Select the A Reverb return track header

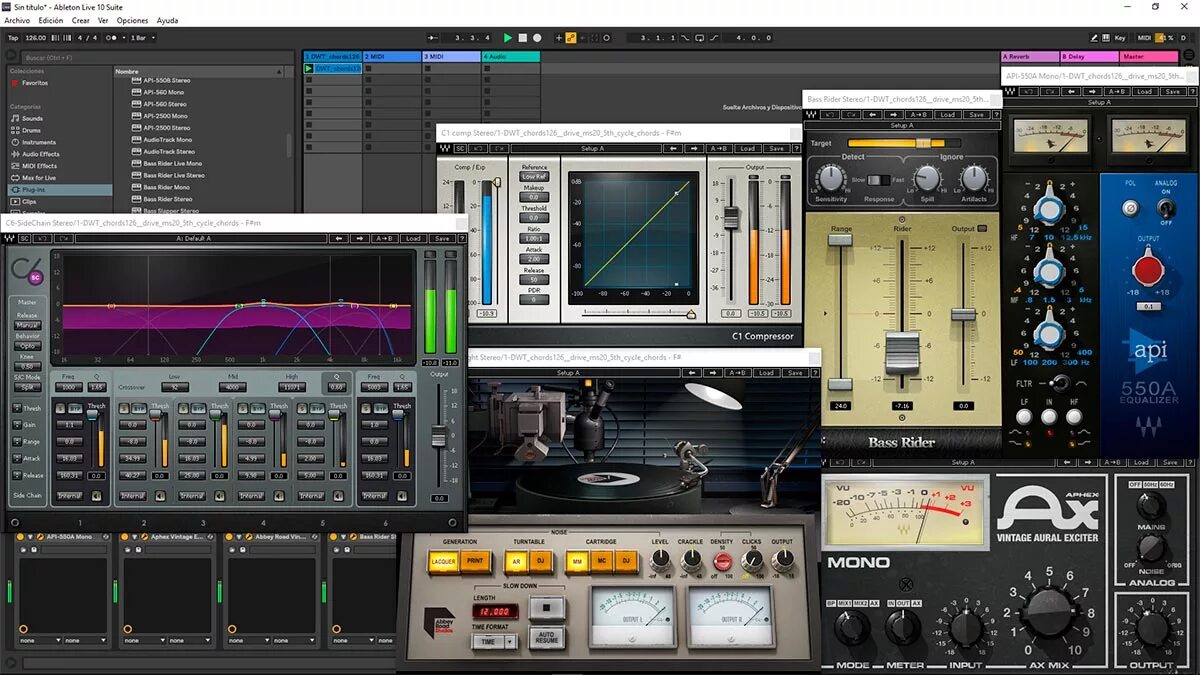coord(1030,57)
